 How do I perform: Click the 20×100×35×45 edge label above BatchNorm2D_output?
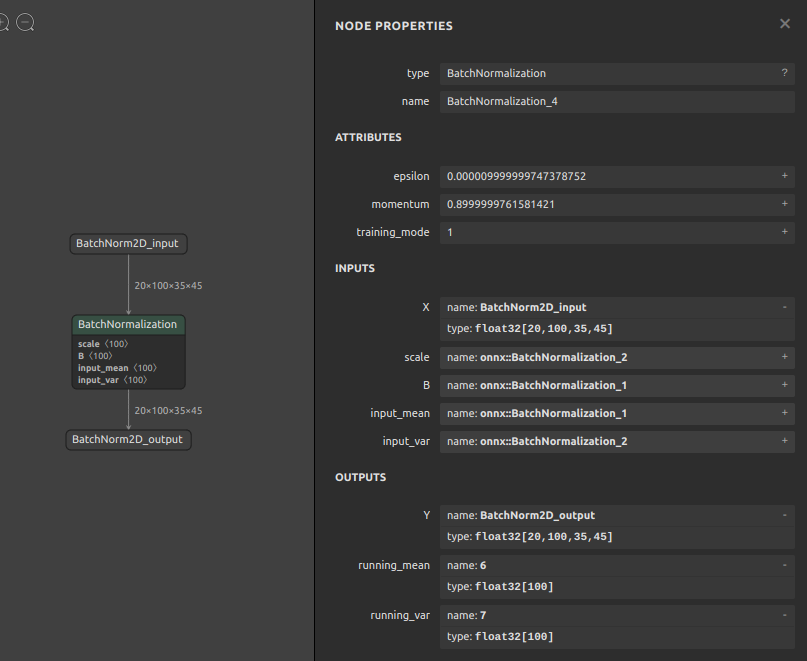click(168, 410)
